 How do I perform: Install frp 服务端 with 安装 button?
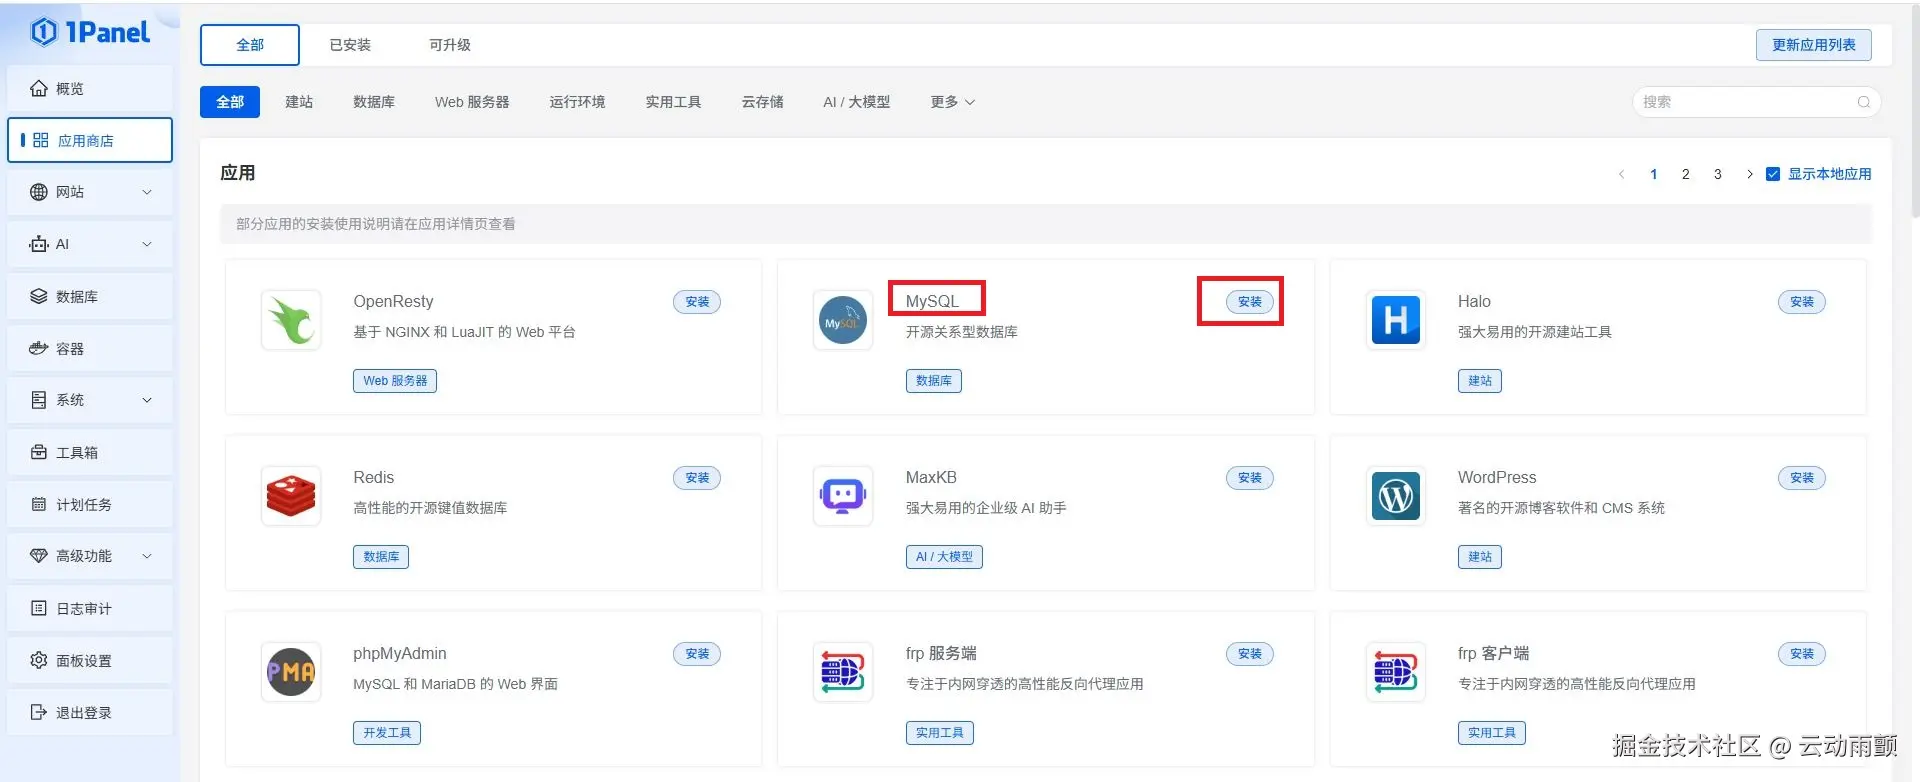(1250, 654)
